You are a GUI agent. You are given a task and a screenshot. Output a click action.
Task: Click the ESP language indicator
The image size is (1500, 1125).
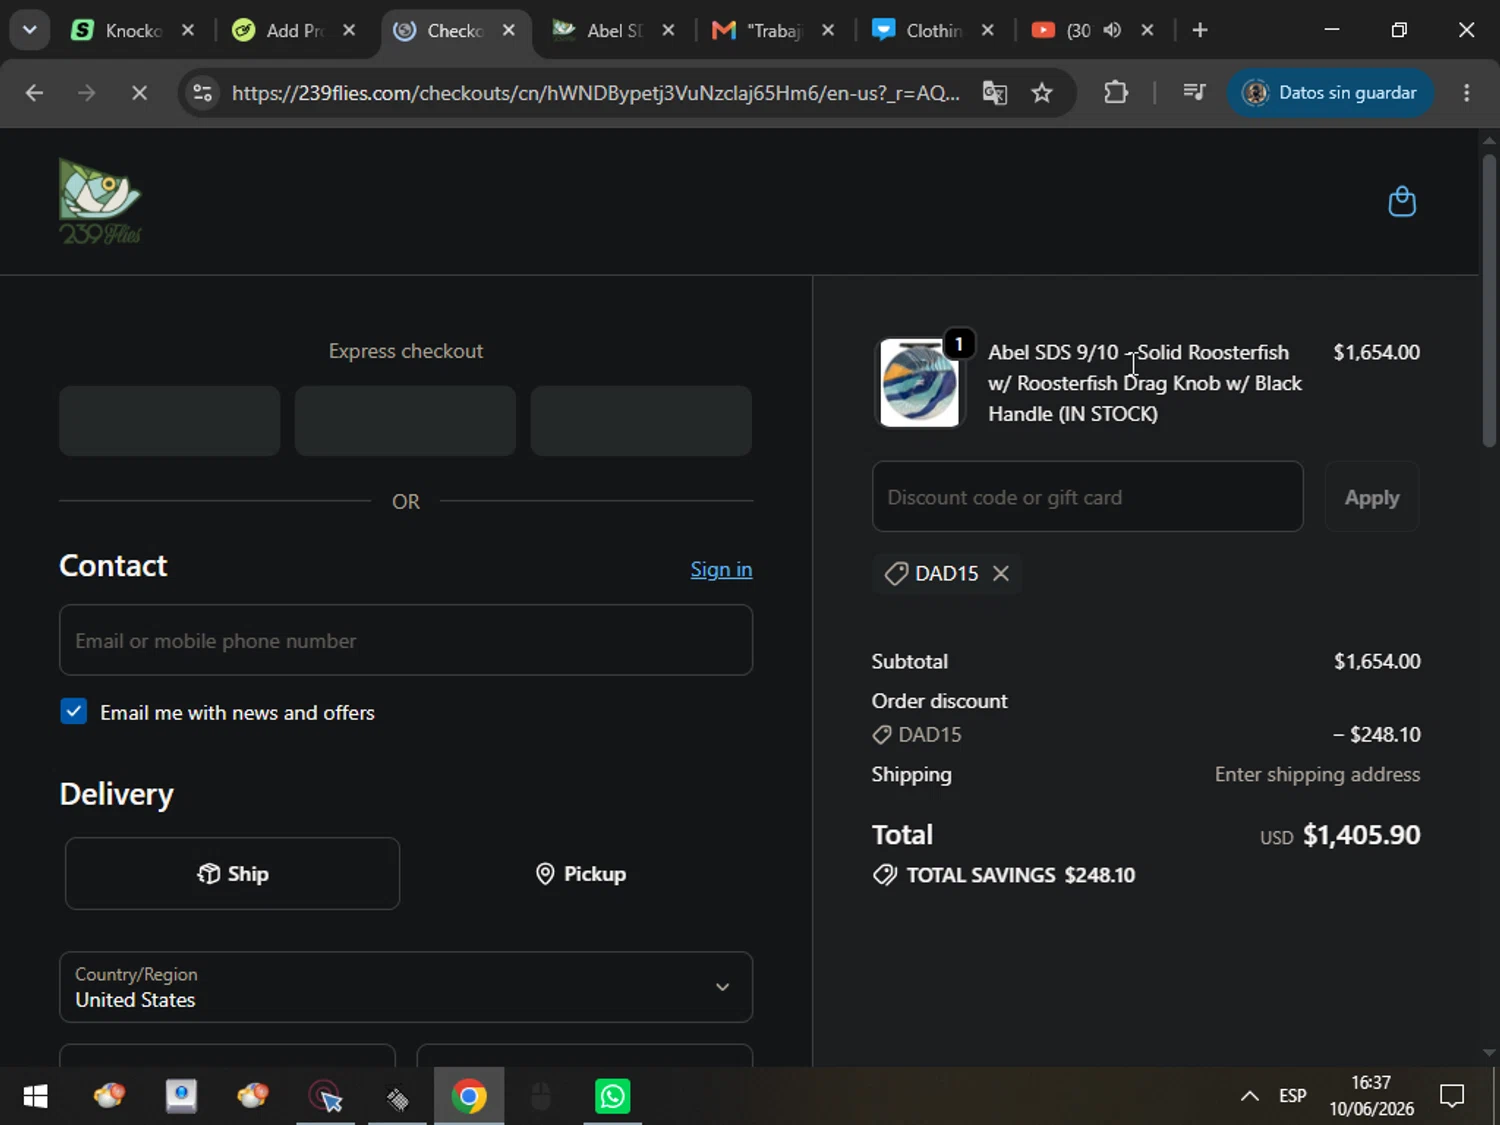tap(1292, 1096)
